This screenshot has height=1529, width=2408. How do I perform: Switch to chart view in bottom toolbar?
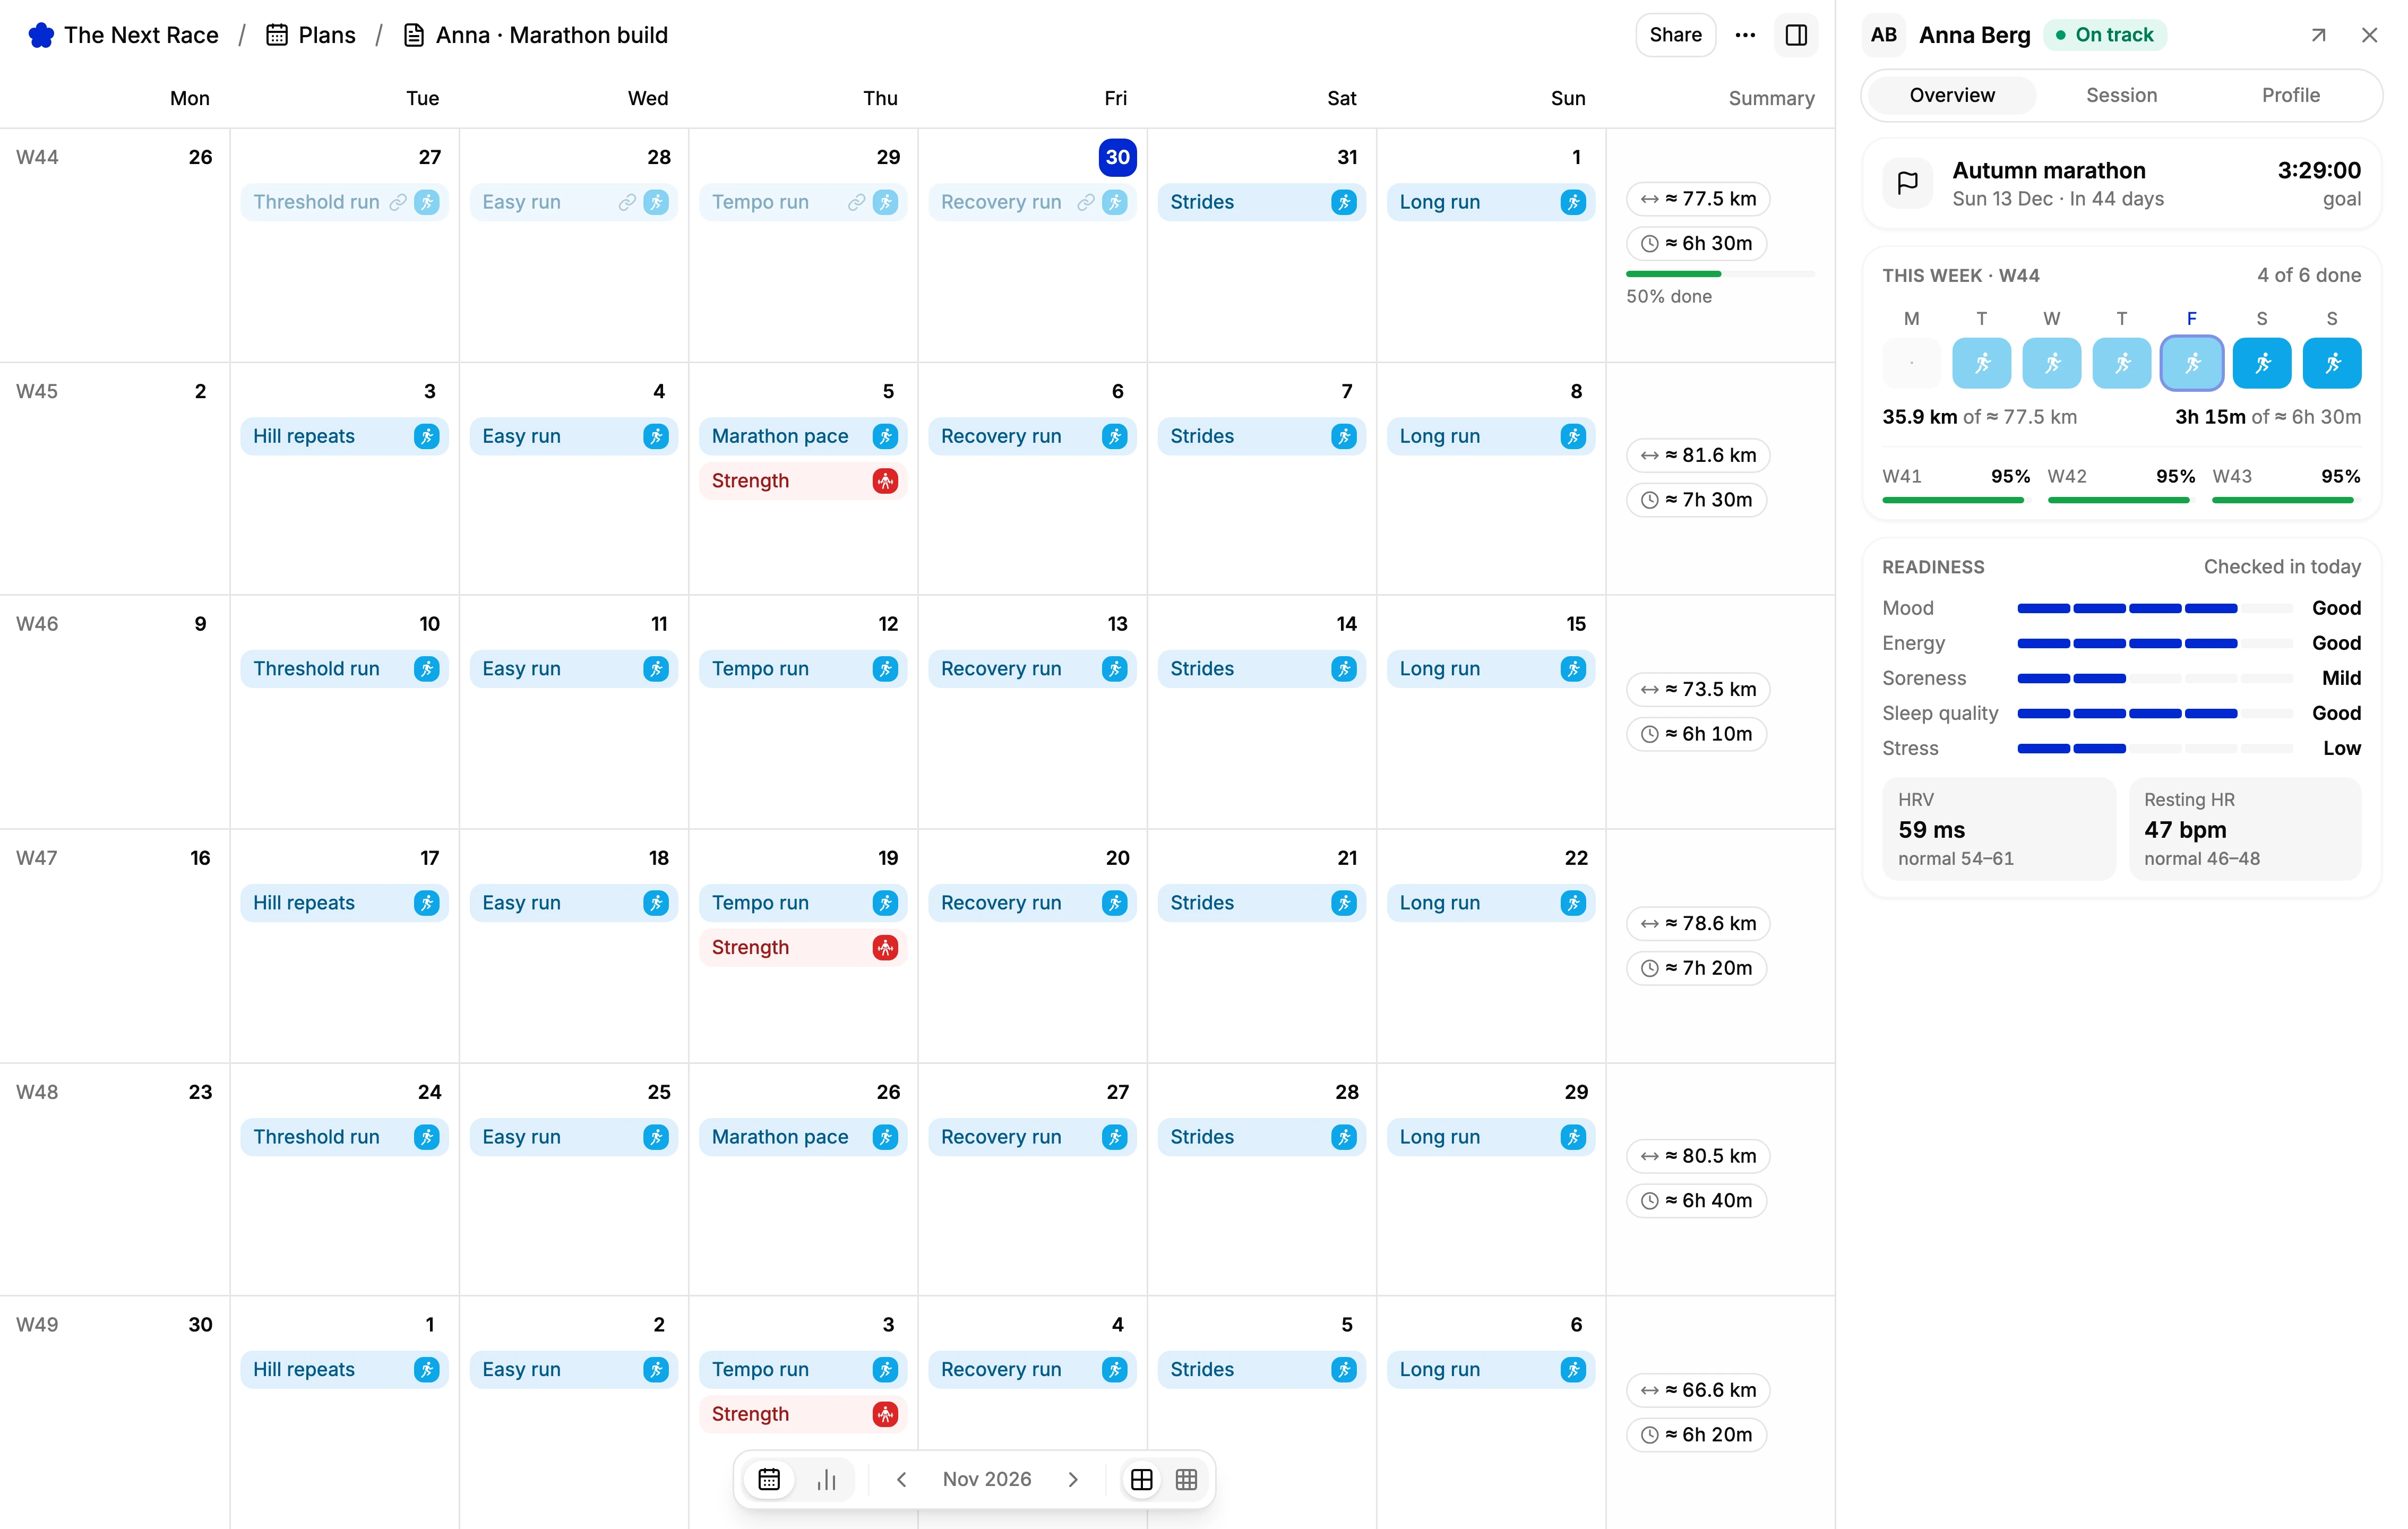point(826,1479)
